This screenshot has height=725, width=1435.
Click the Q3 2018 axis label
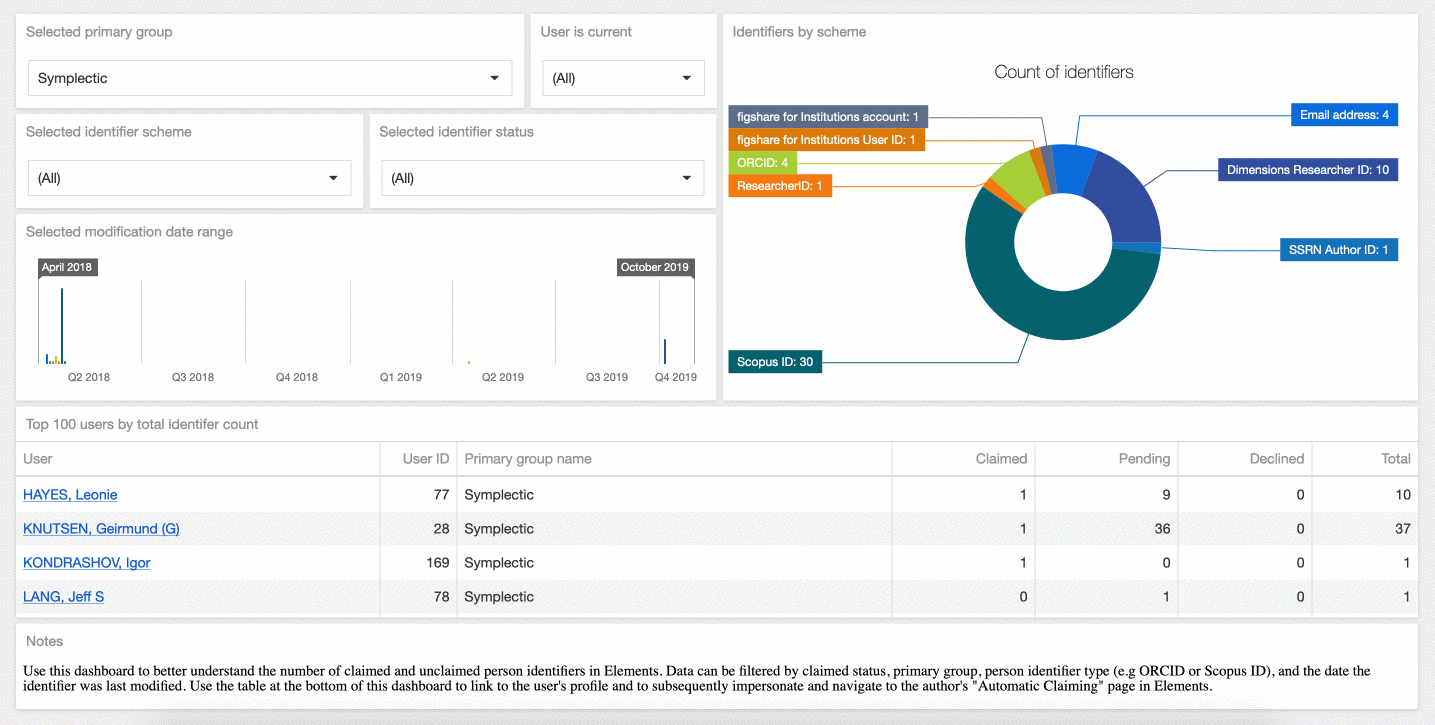pyautogui.click(x=193, y=377)
